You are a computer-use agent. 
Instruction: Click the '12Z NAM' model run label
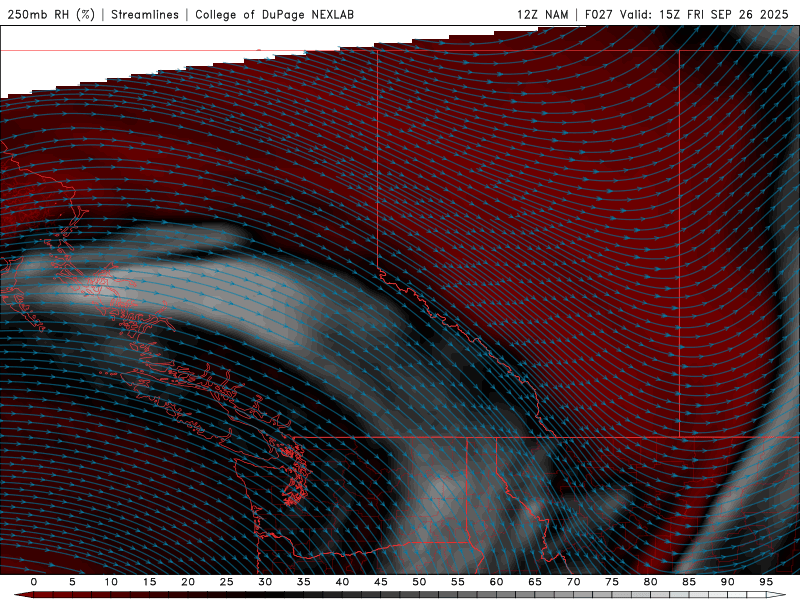tap(542, 14)
